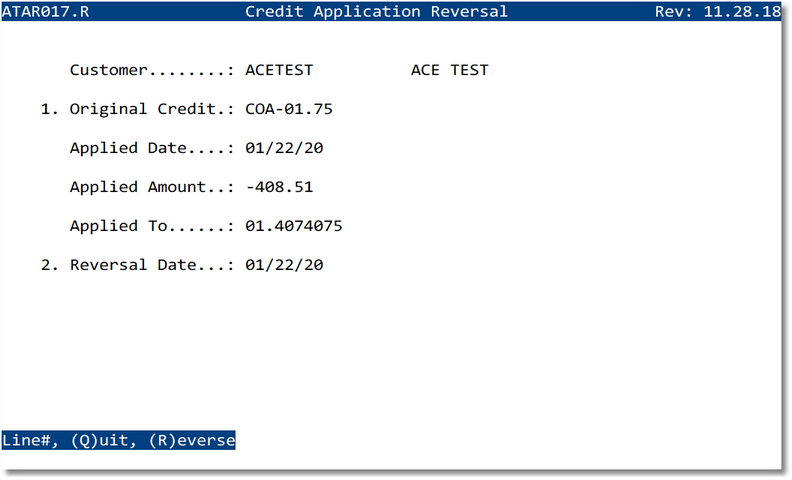The width and height of the screenshot is (792, 480).
Task: Select line number 1 for Original Credit
Action: coord(49,109)
